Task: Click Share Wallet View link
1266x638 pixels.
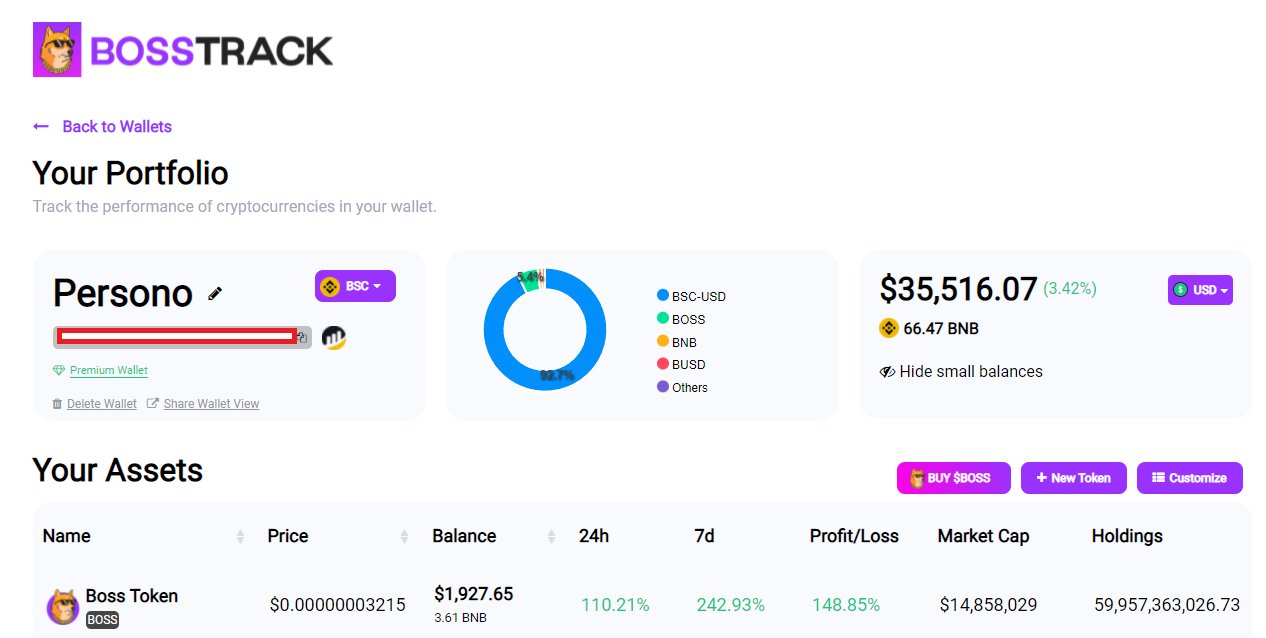Action: click(x=211, y=404)
